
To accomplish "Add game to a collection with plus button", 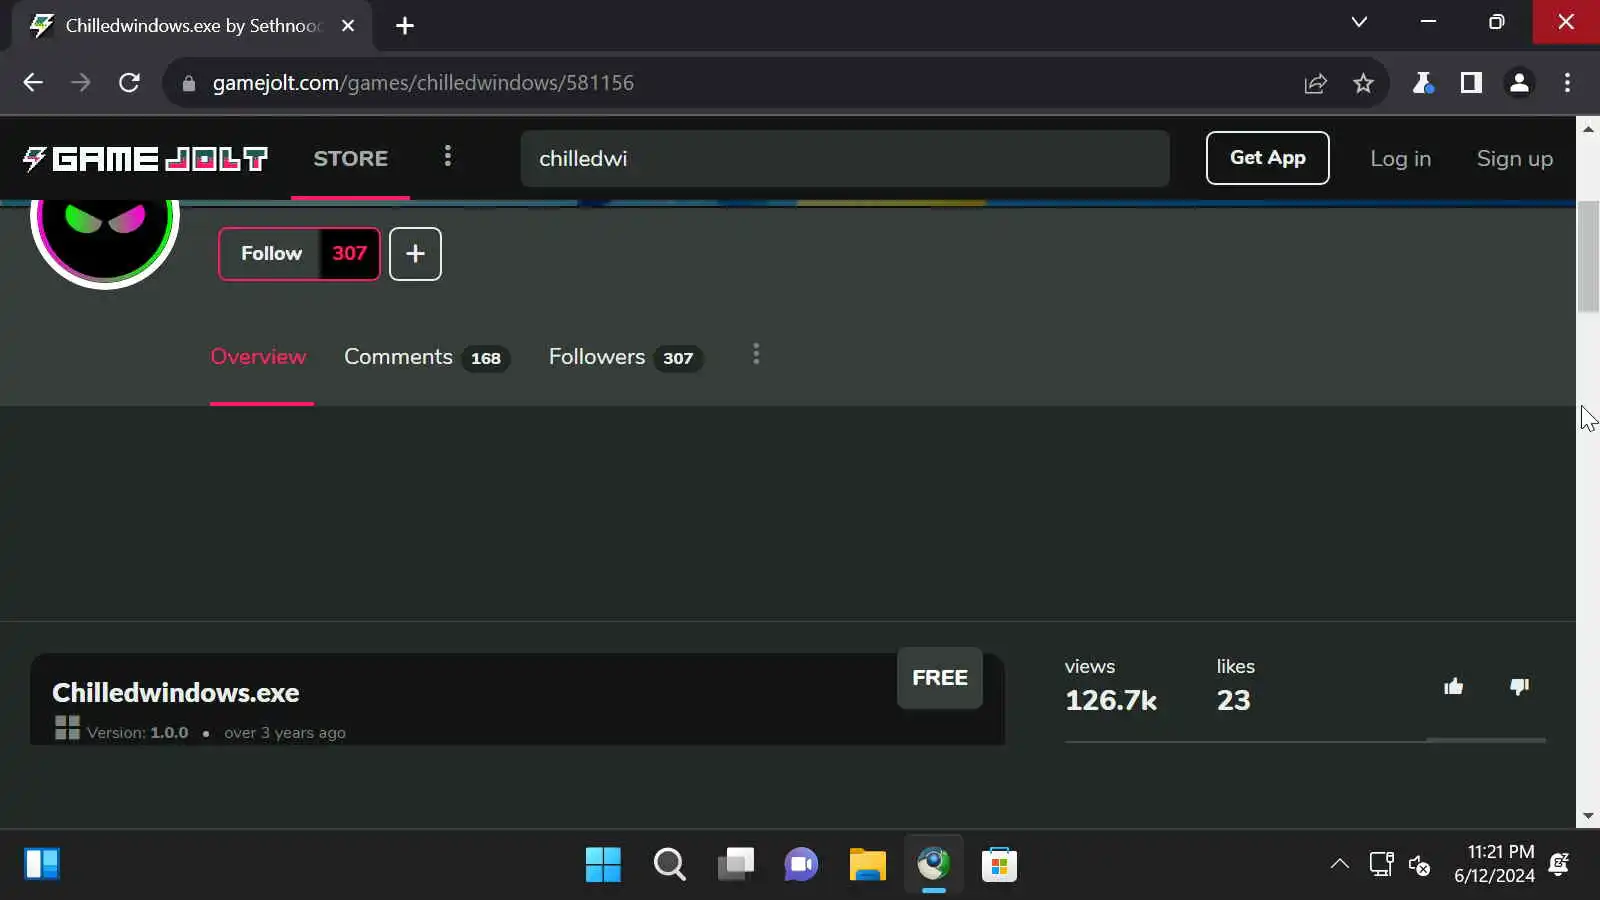I will (x=415, y=254).
